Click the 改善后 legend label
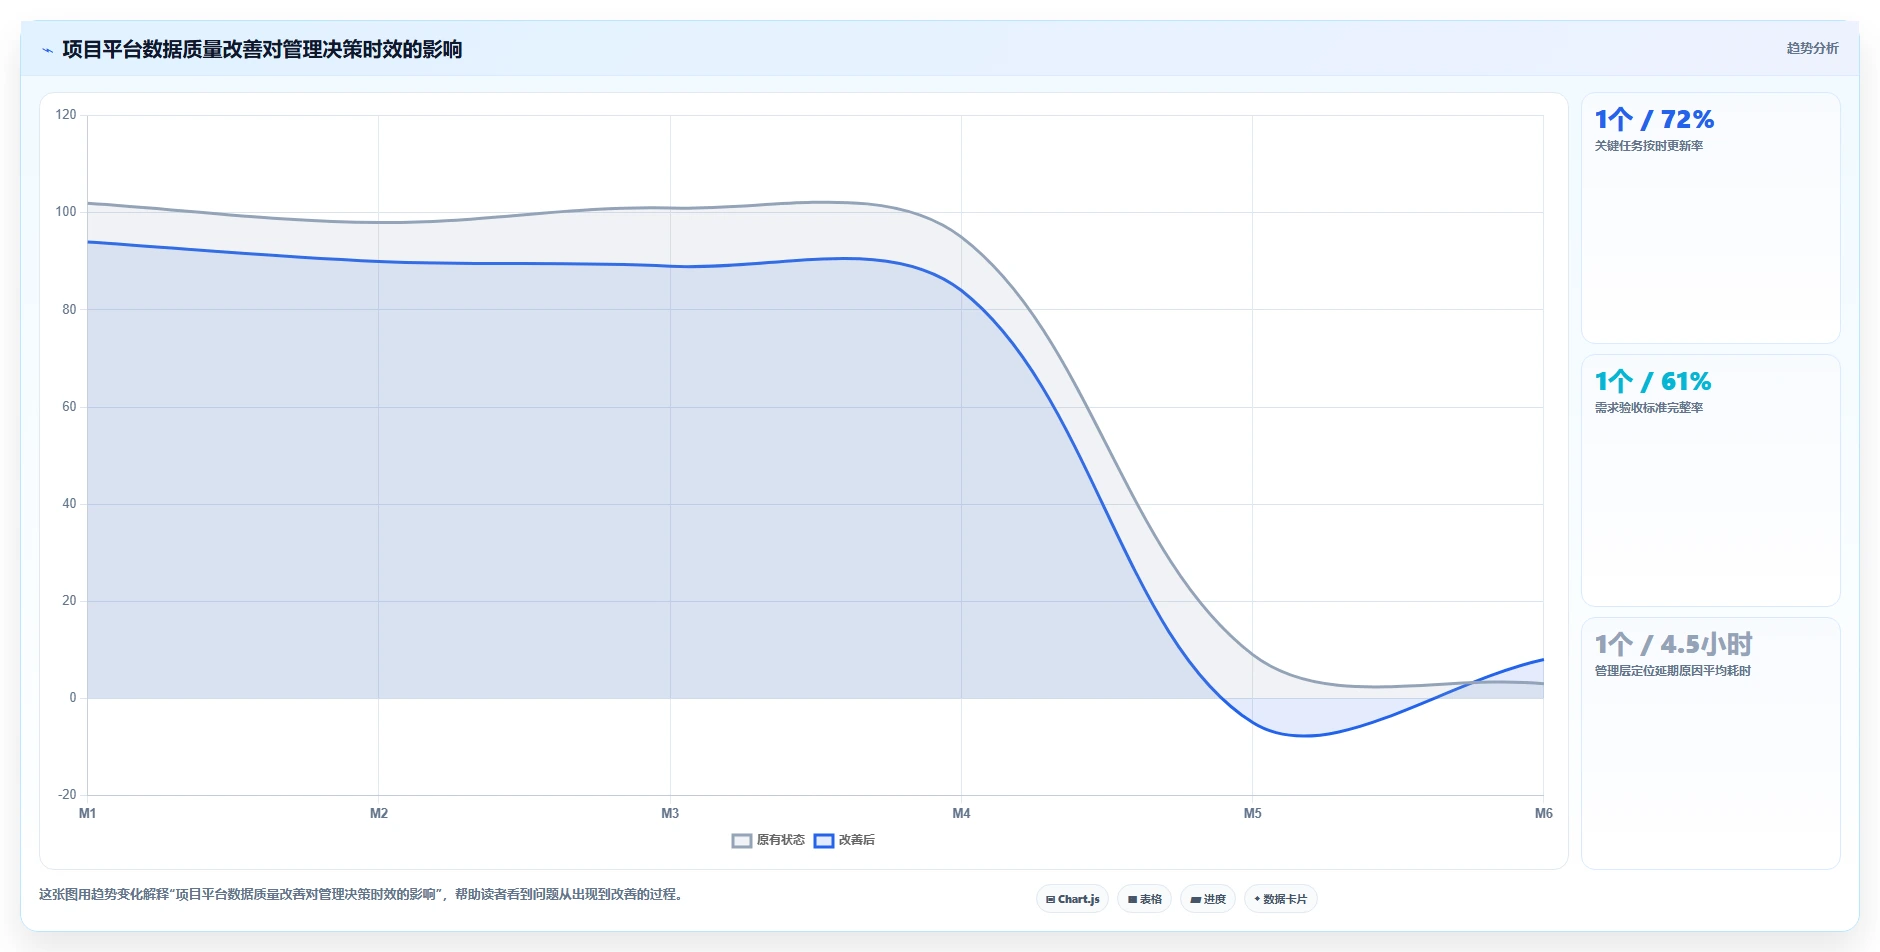The image size is (1880, 952). click(856, 840)
